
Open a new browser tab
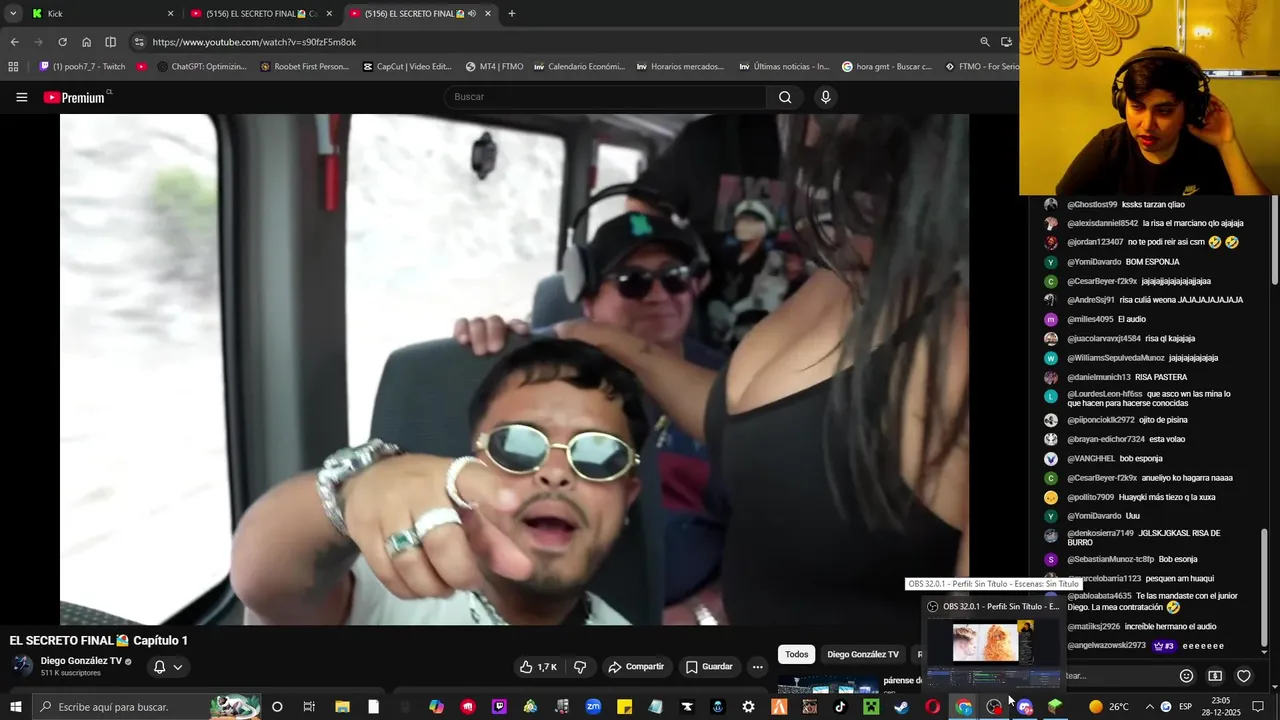pyautogui.click(x=512, y=14)
